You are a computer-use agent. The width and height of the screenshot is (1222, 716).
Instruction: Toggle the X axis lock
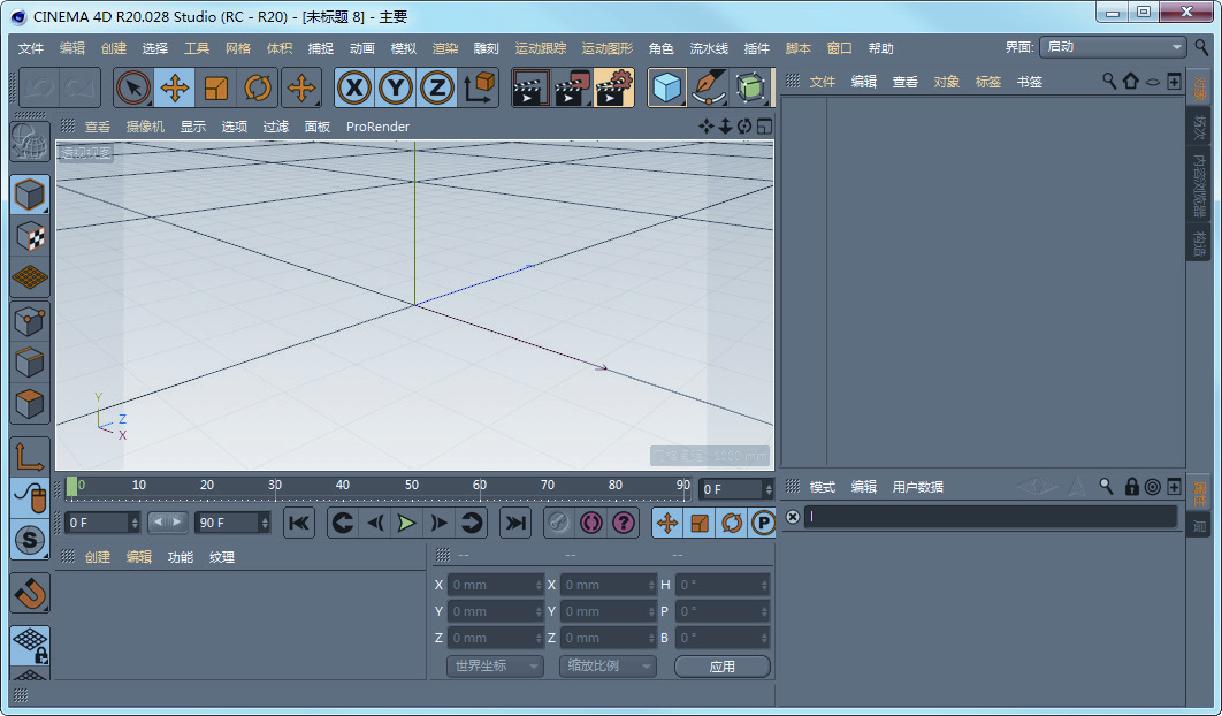click(x=353, y=89)
